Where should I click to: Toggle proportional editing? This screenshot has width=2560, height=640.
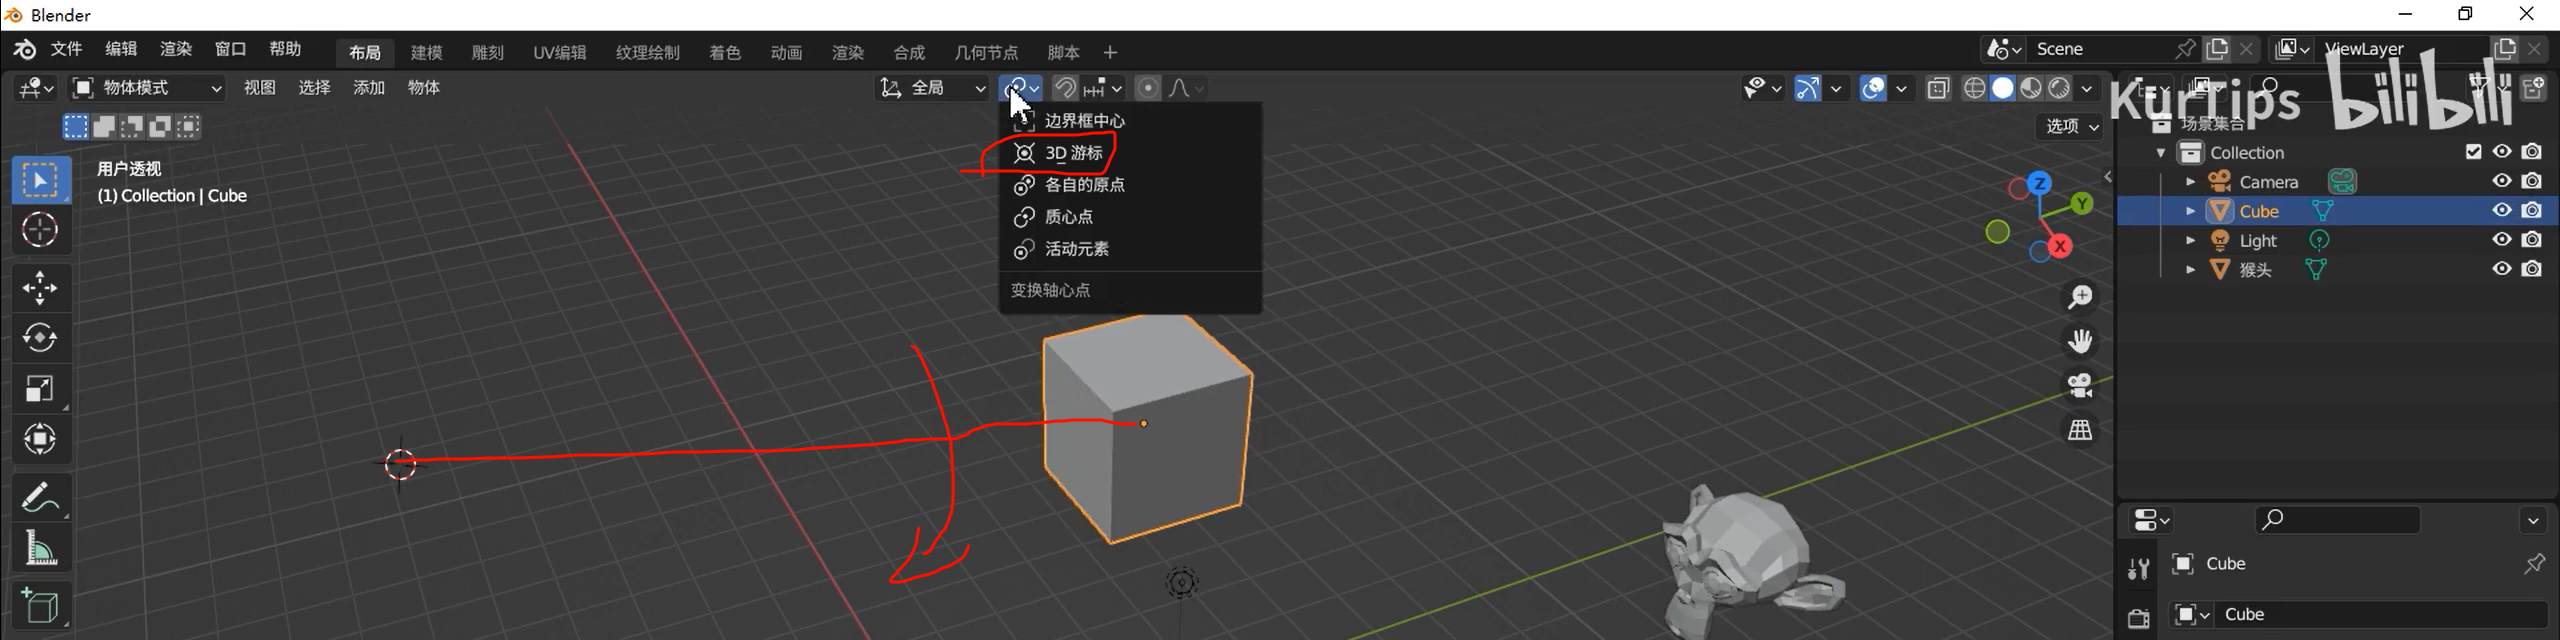[1148, 88]
